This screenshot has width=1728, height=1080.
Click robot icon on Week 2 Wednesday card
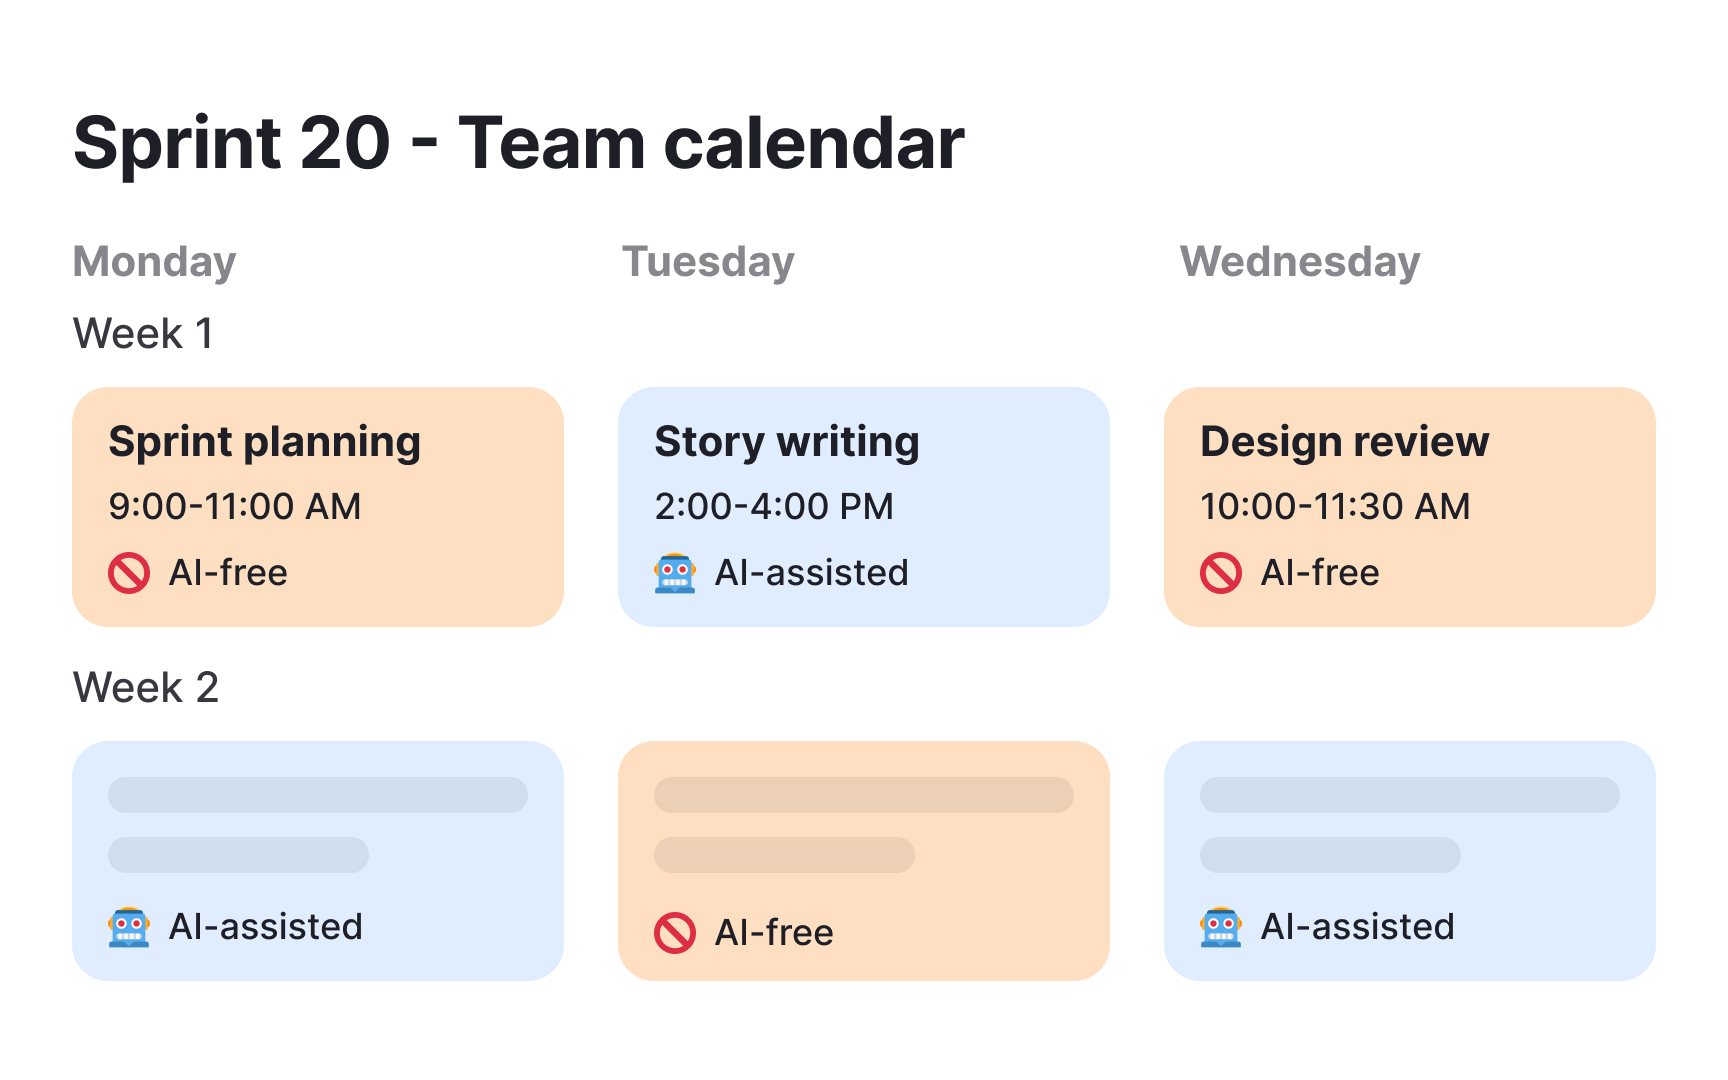point(1221,927)
